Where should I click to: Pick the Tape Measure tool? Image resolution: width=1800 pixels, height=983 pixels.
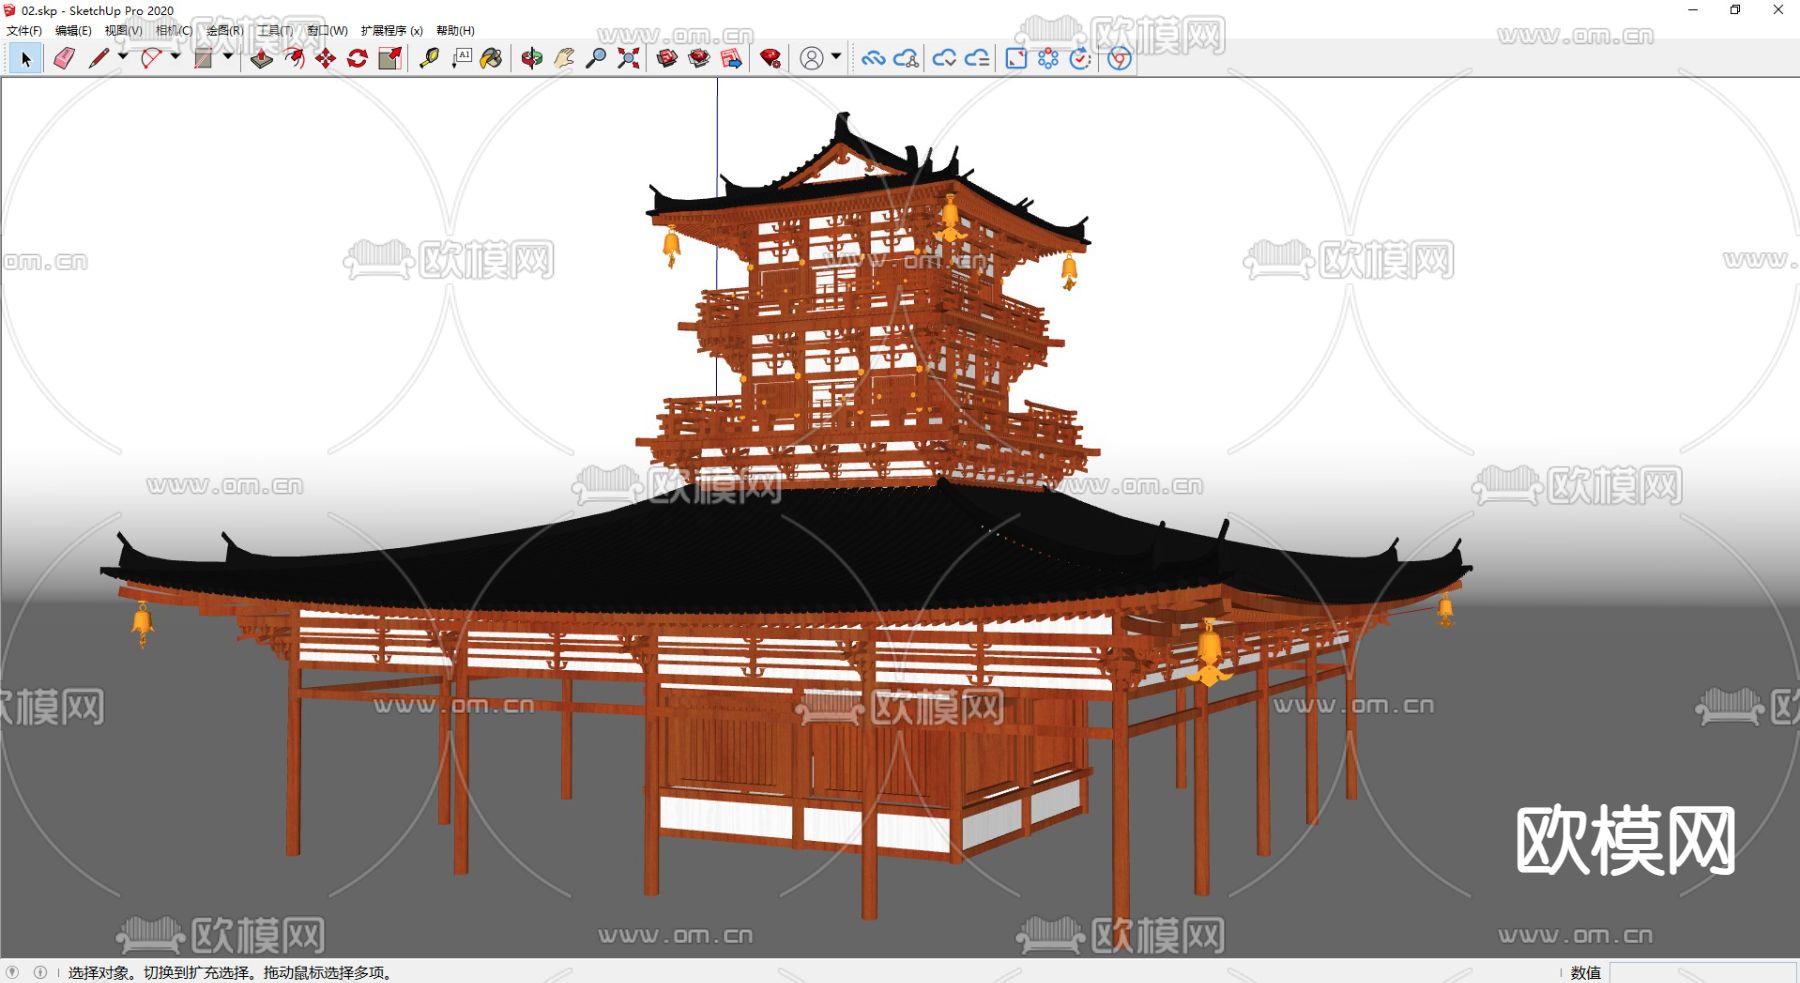(429, 59)
